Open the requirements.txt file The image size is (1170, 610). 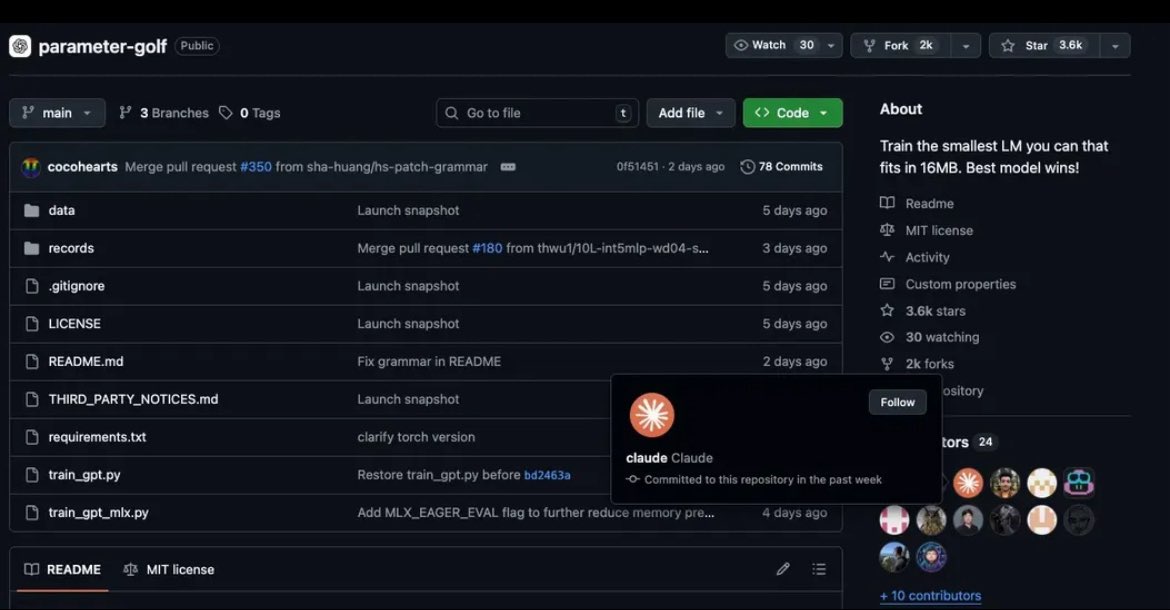click(x=97, y=437)
